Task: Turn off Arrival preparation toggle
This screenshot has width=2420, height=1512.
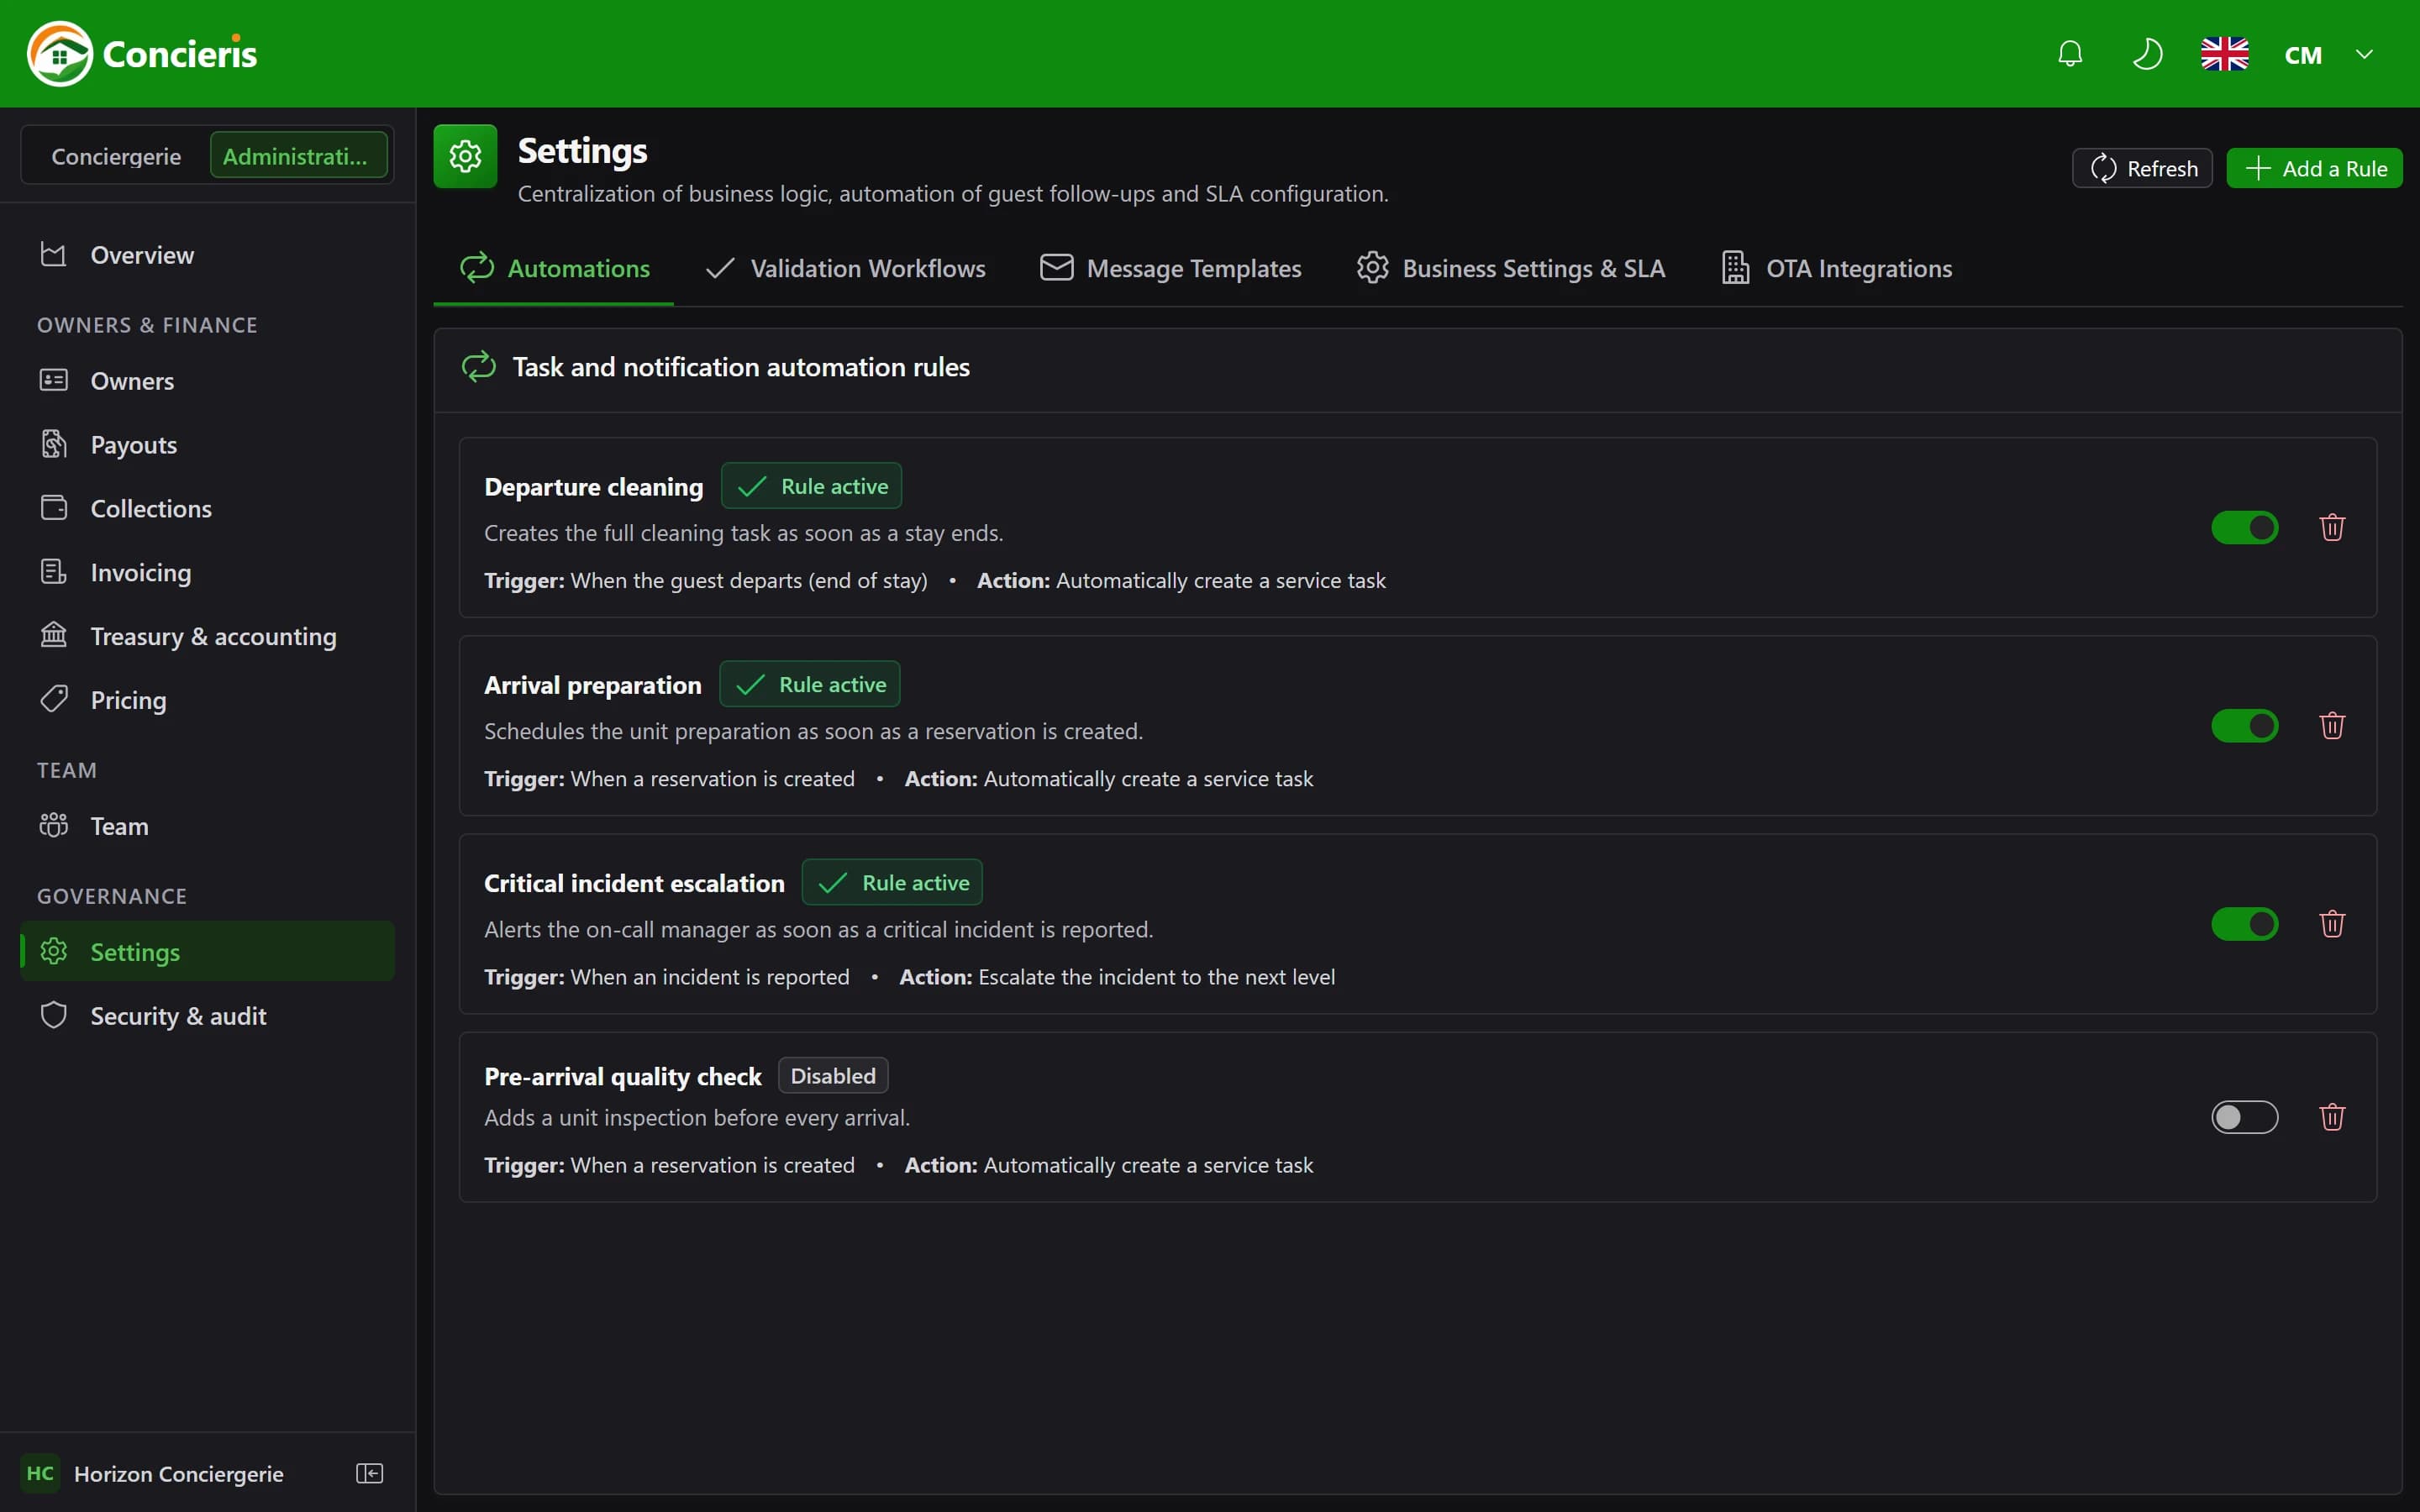Action: point(2244,725)
